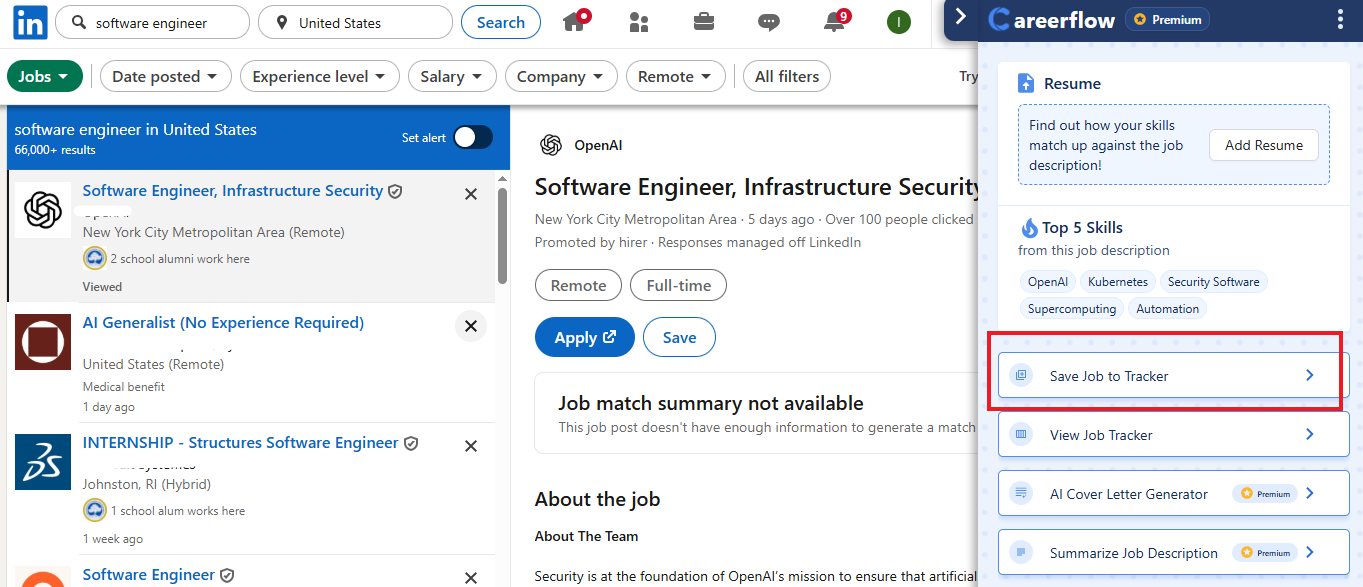Click the Apply button
The image size is (1363, 587).
[585, 338]
